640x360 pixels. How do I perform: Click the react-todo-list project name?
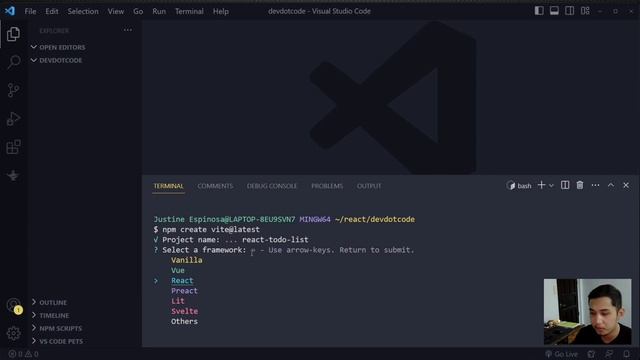[275, 240]
